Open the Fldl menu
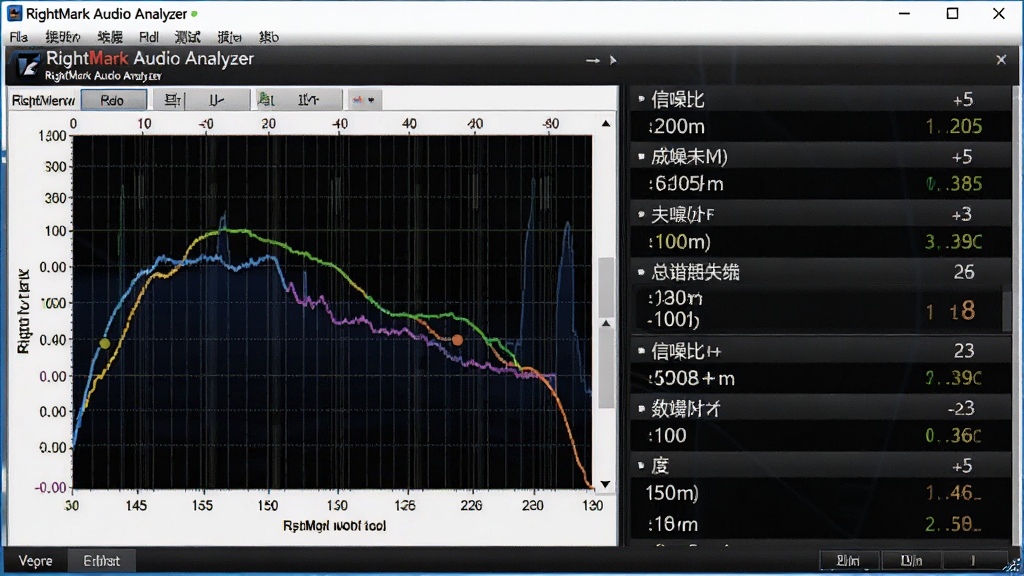Image resolution: width=1024 pixels, height=576 pixels. pos(149,37)
